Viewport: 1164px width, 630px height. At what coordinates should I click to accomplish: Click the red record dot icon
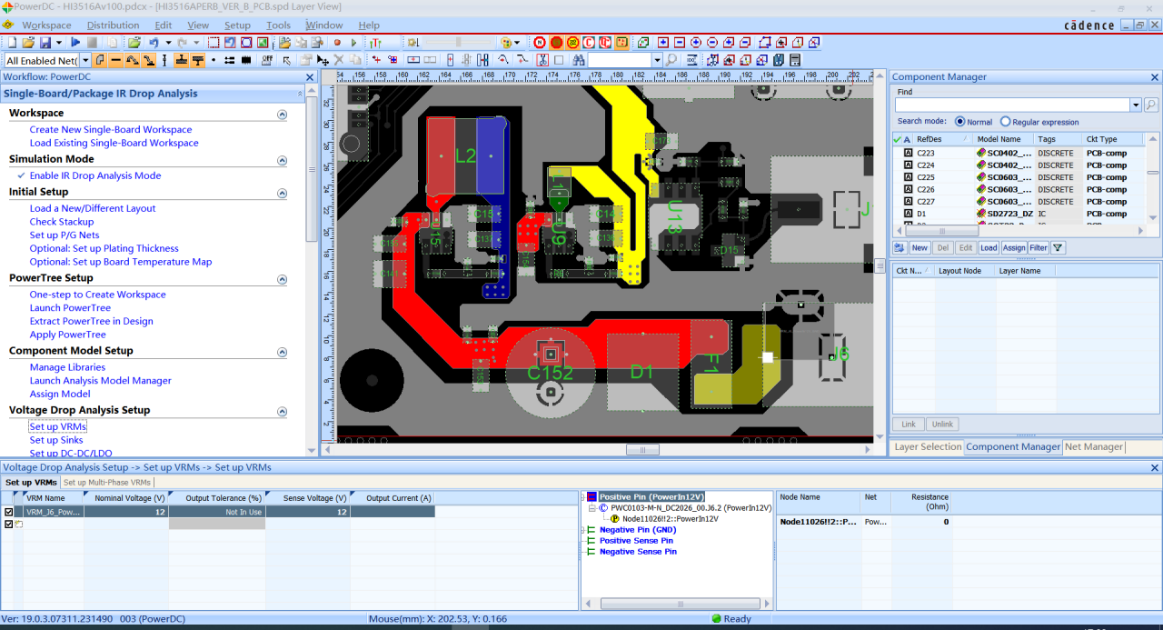tap(337, 42)
